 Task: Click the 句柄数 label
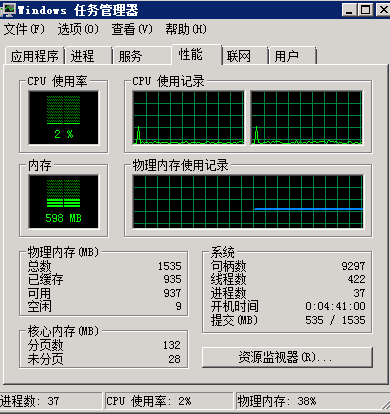pos(228,266)
